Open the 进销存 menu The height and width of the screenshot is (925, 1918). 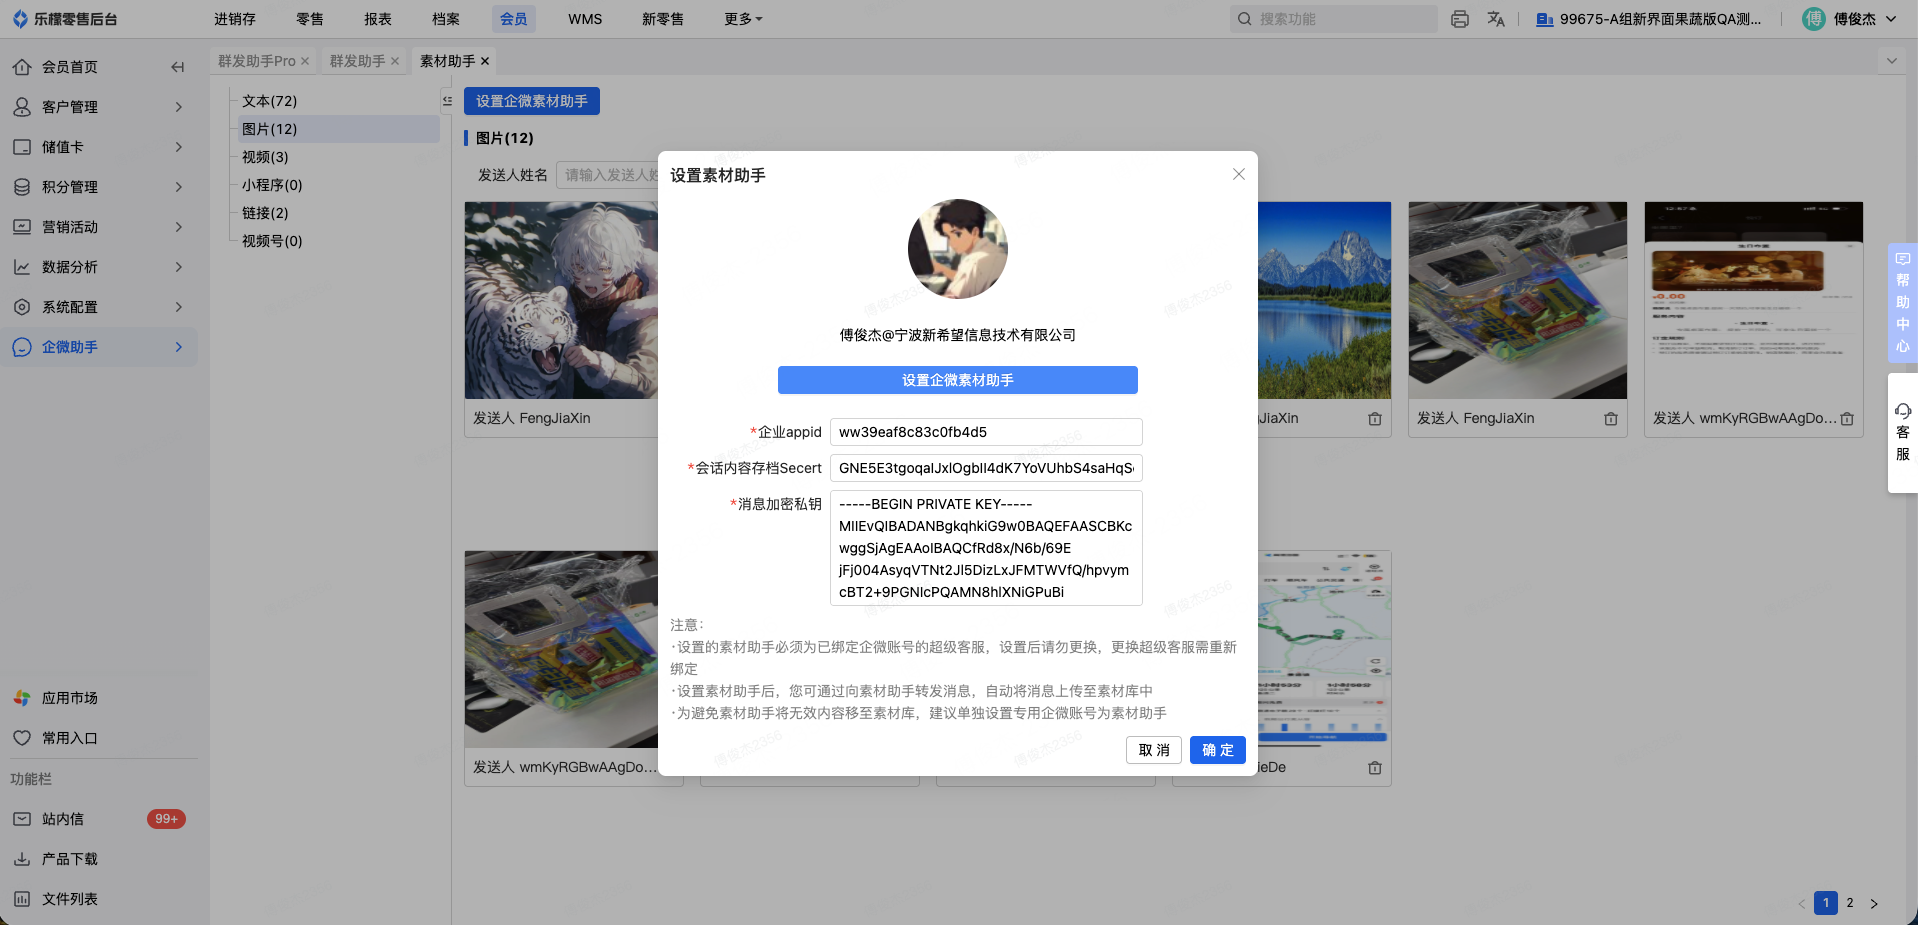[235, 19]
